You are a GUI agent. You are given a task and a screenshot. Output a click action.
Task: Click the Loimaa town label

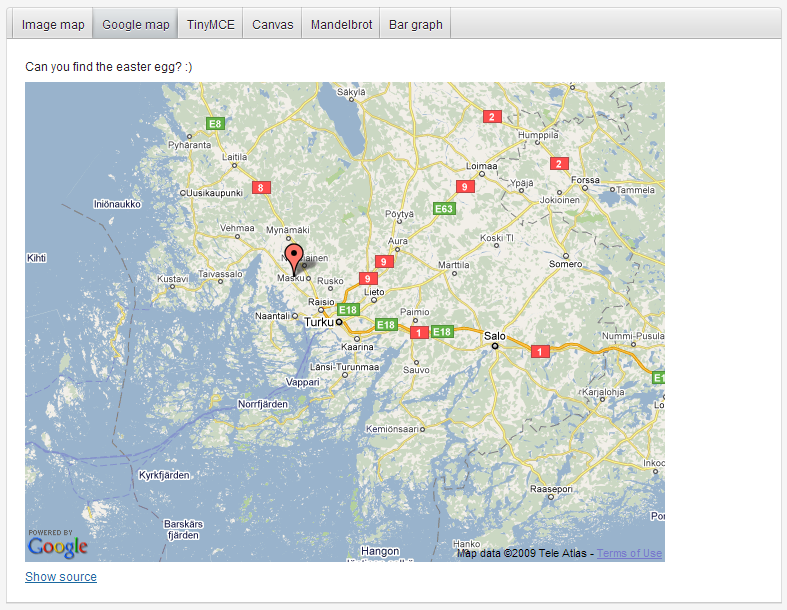point(482,166)
